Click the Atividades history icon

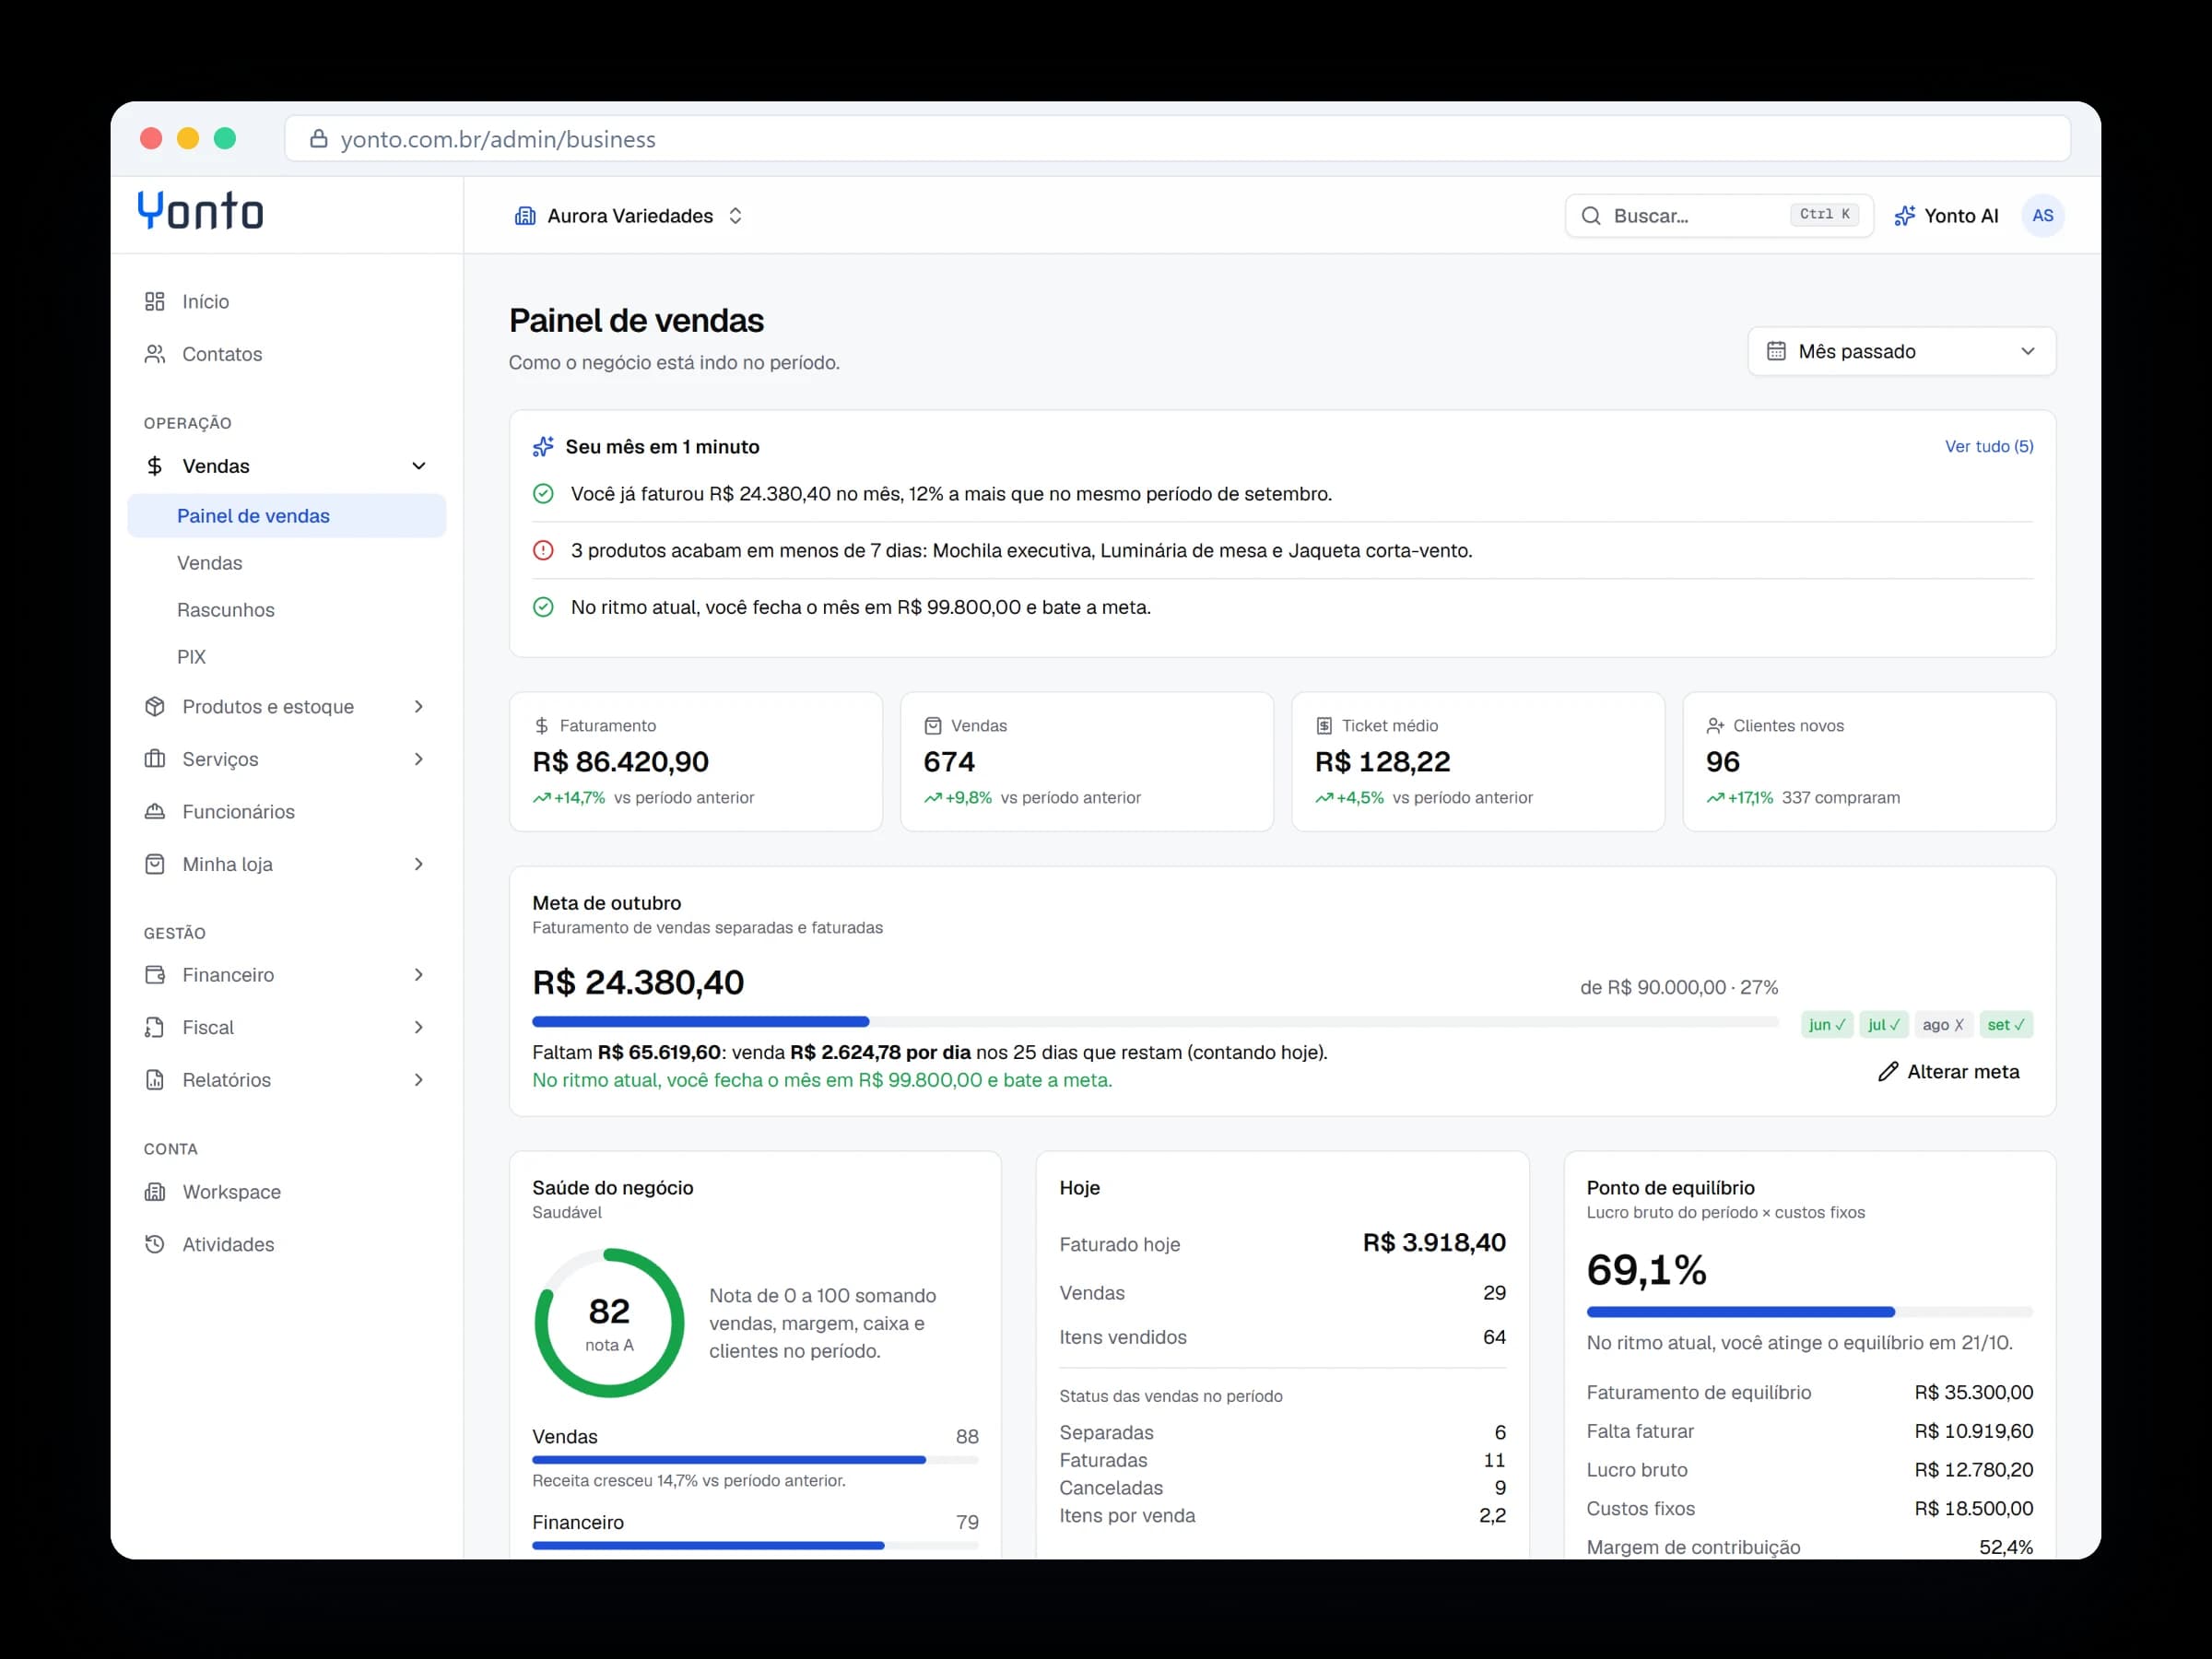tap(154, 1244)
